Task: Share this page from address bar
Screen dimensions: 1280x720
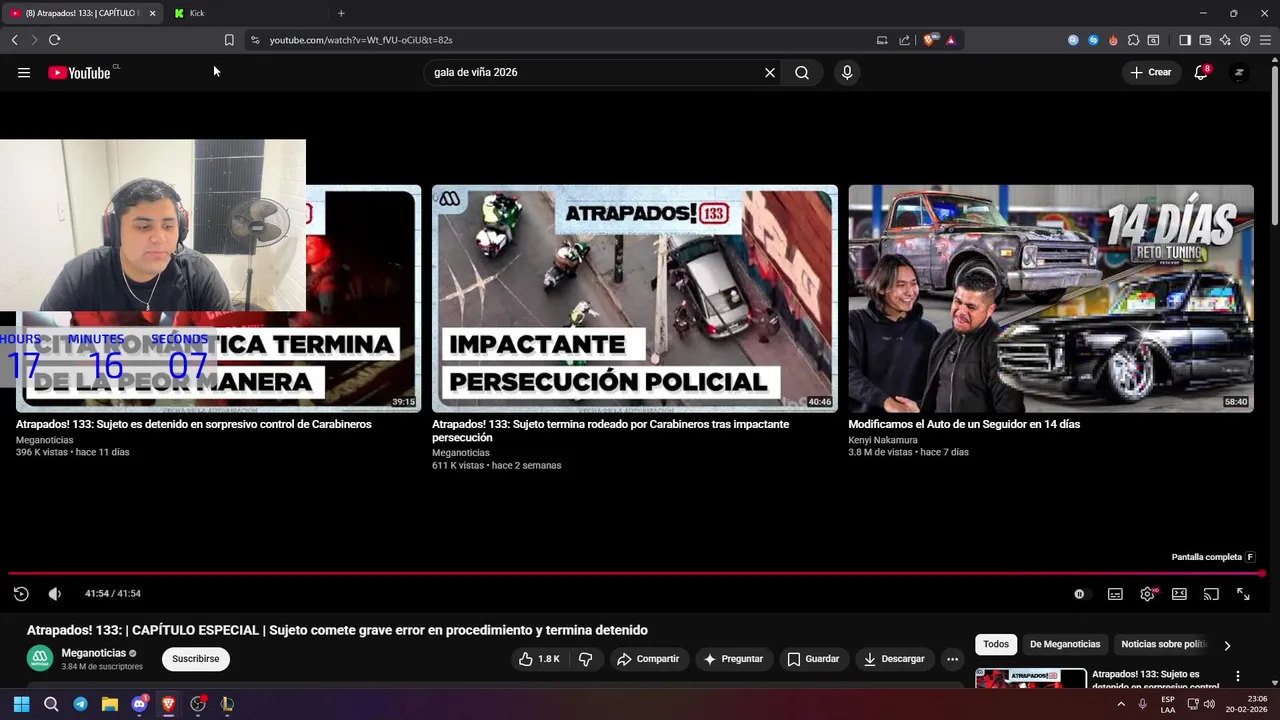Action: pyautogui.click(x=904, y=40)
